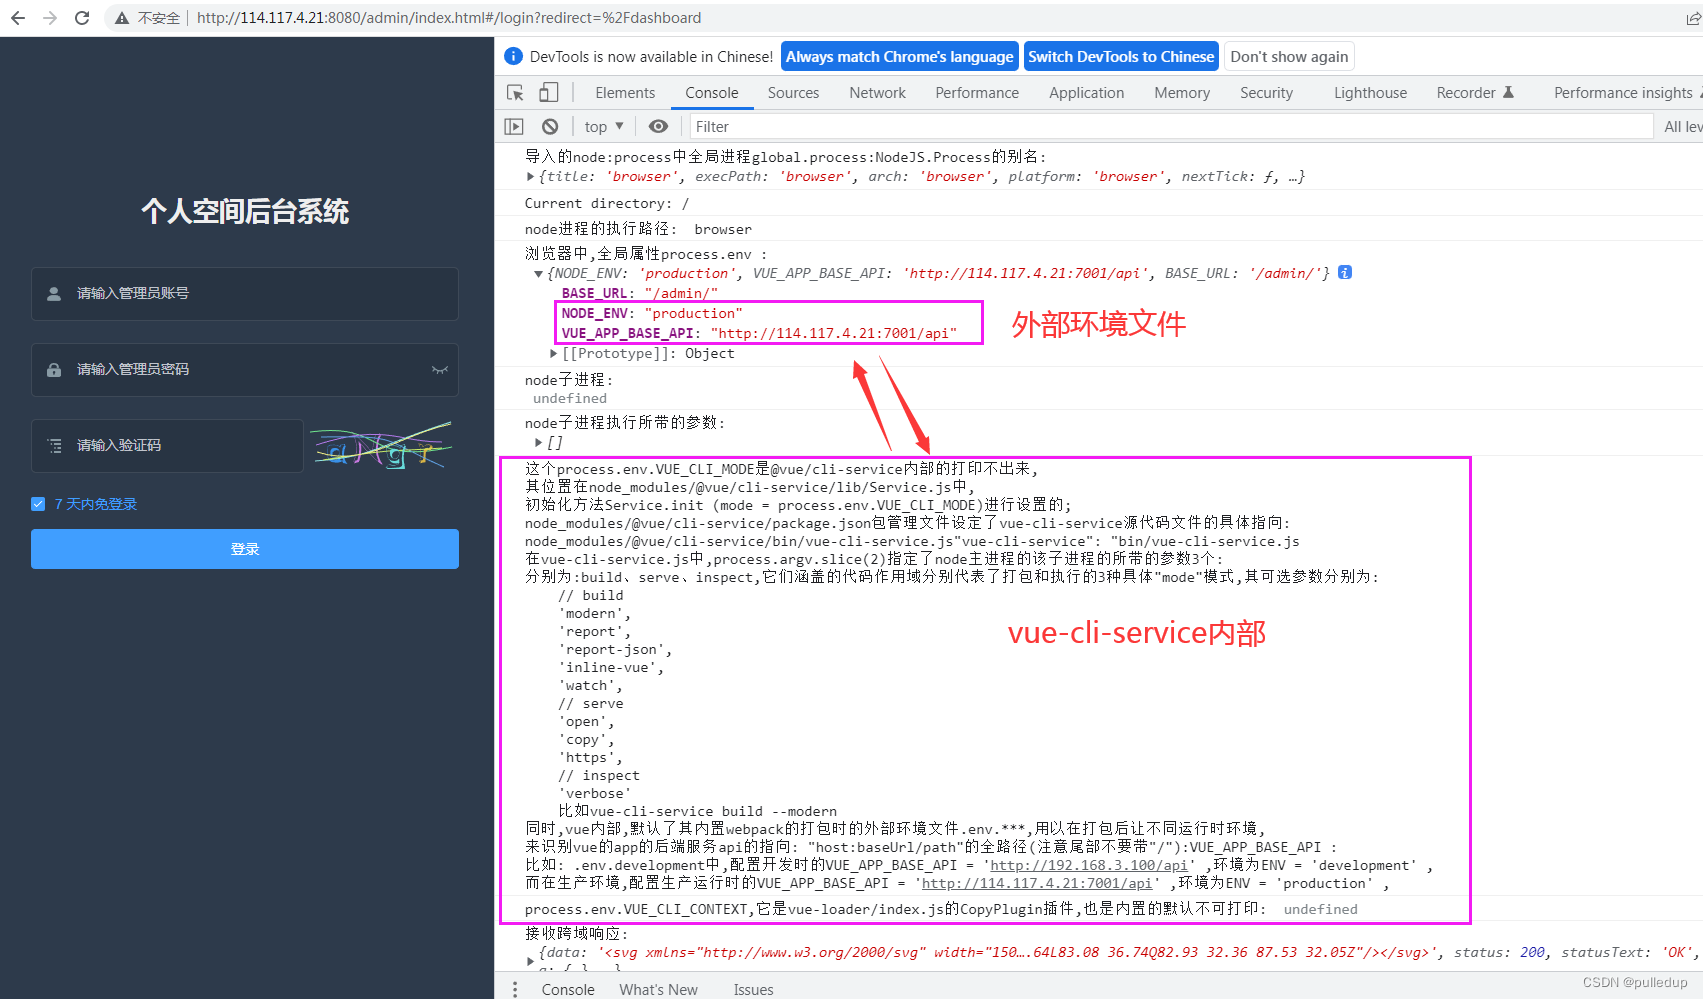This screenshot has width=1703, height=999.
Task: Click the admin account user icon
Action: tap(54, 293)
